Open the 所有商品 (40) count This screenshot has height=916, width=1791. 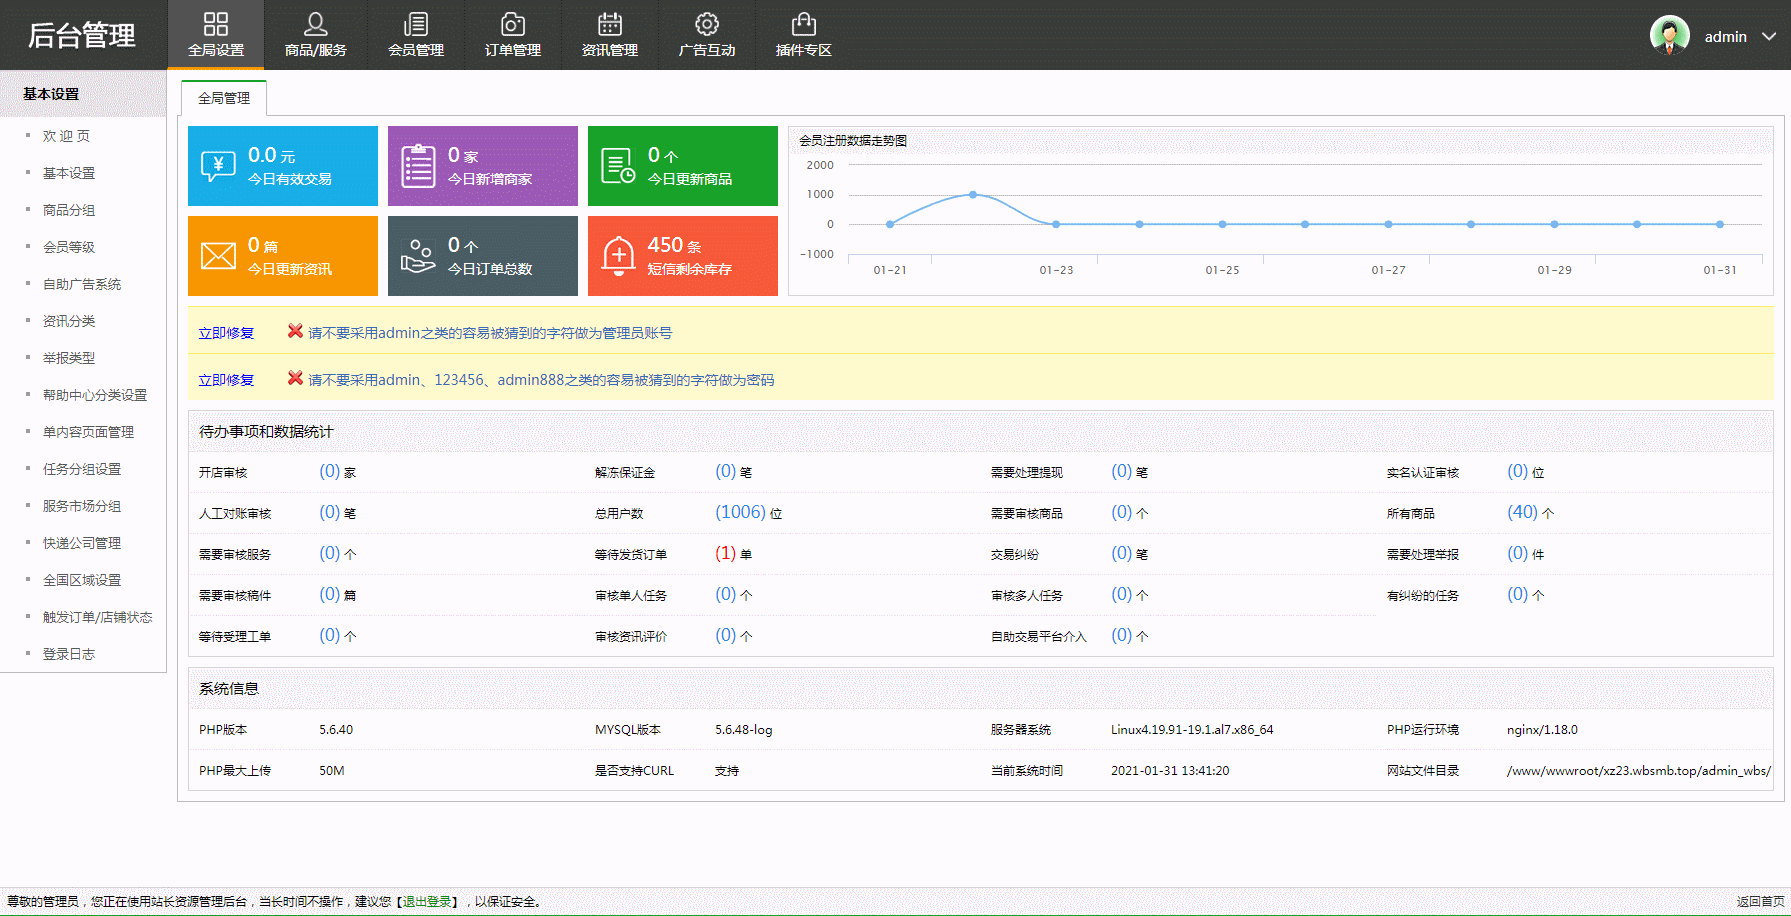(x=1522, y=512)
